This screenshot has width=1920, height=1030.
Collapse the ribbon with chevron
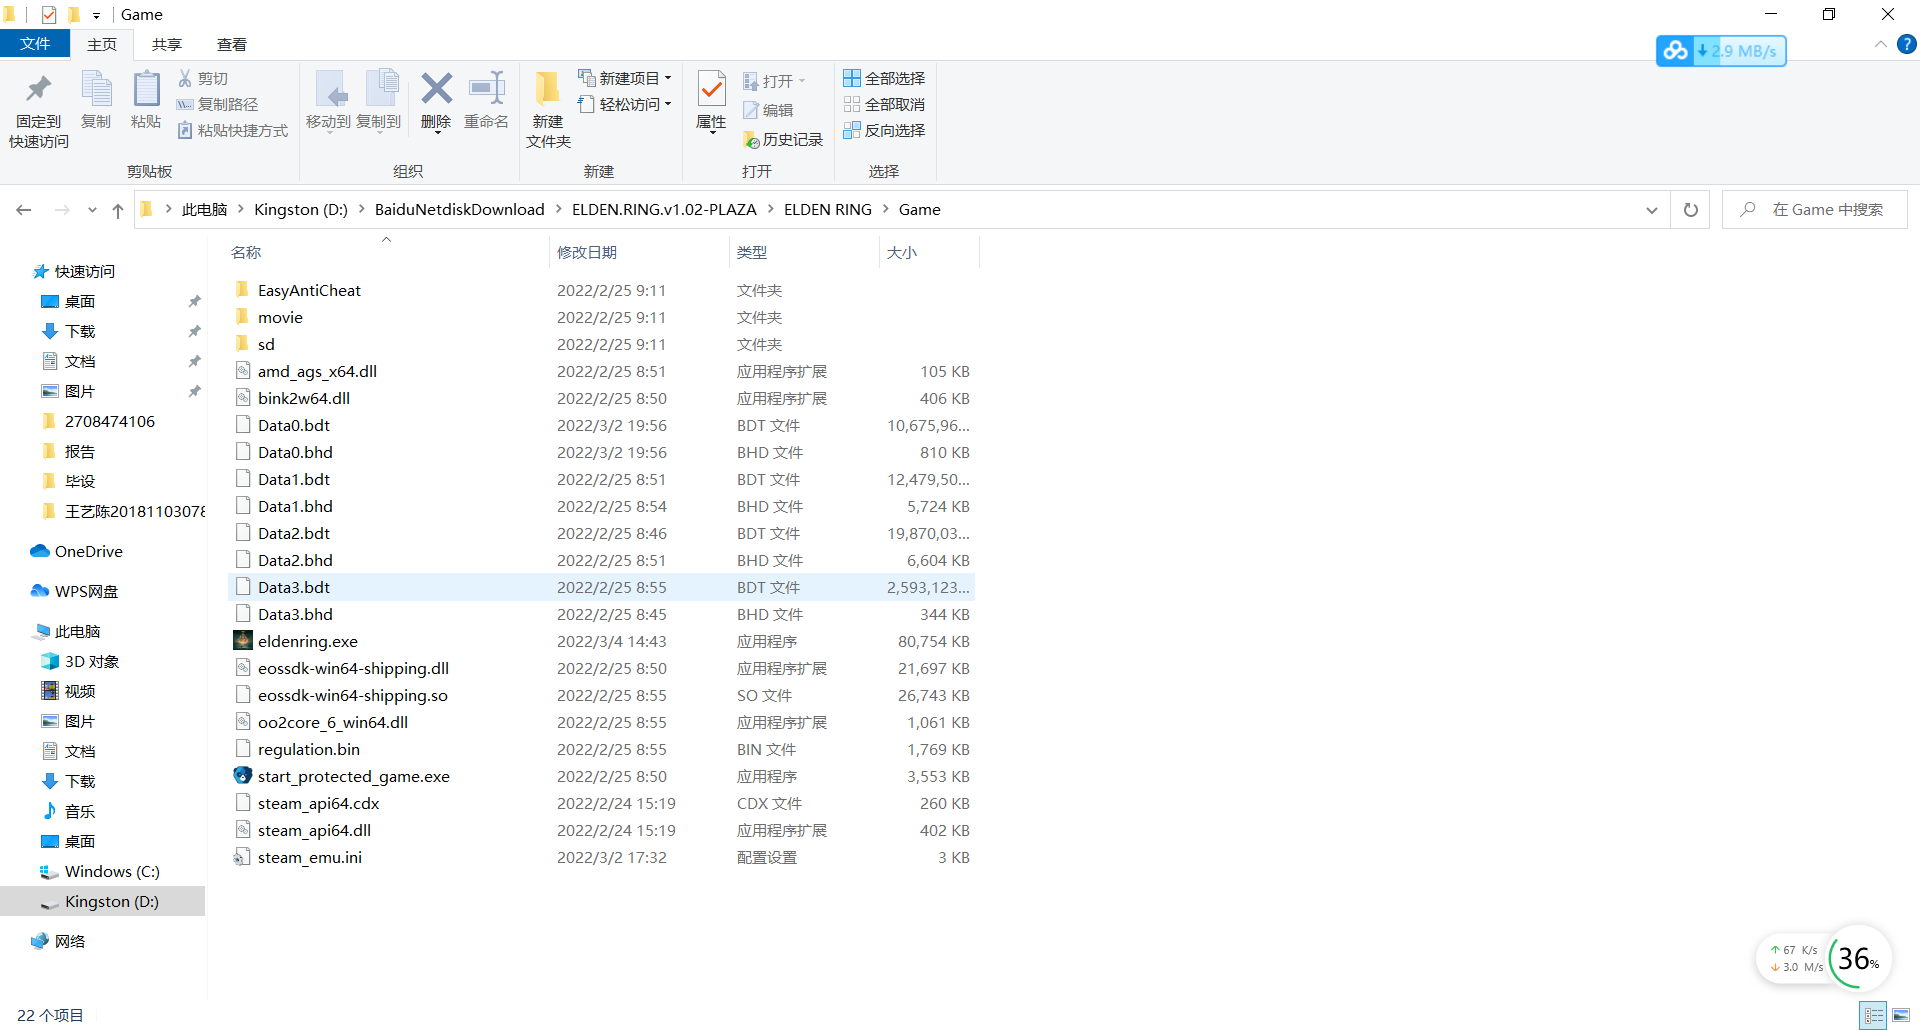click(x=1881, y=44)
